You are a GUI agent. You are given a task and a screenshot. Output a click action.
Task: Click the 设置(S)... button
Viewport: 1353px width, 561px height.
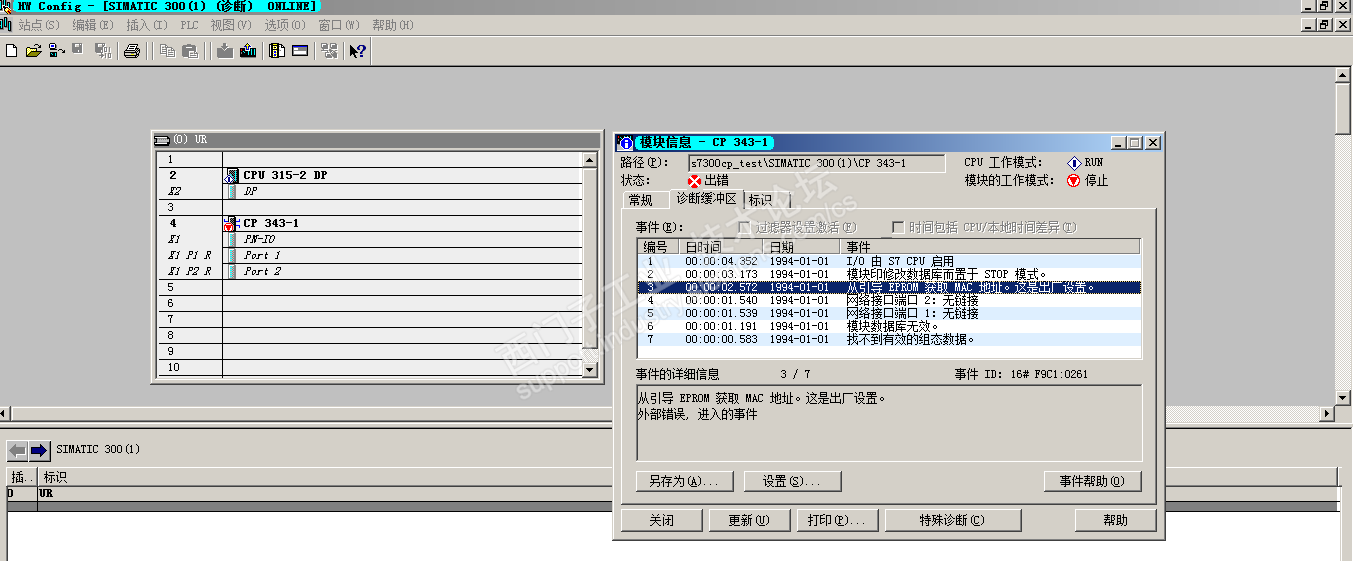792,481
